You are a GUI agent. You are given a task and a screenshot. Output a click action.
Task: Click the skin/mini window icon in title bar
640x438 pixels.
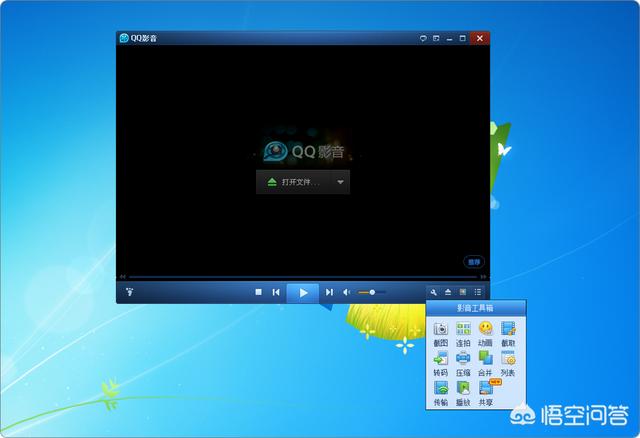pyautogui.click(x=436, y=38)
